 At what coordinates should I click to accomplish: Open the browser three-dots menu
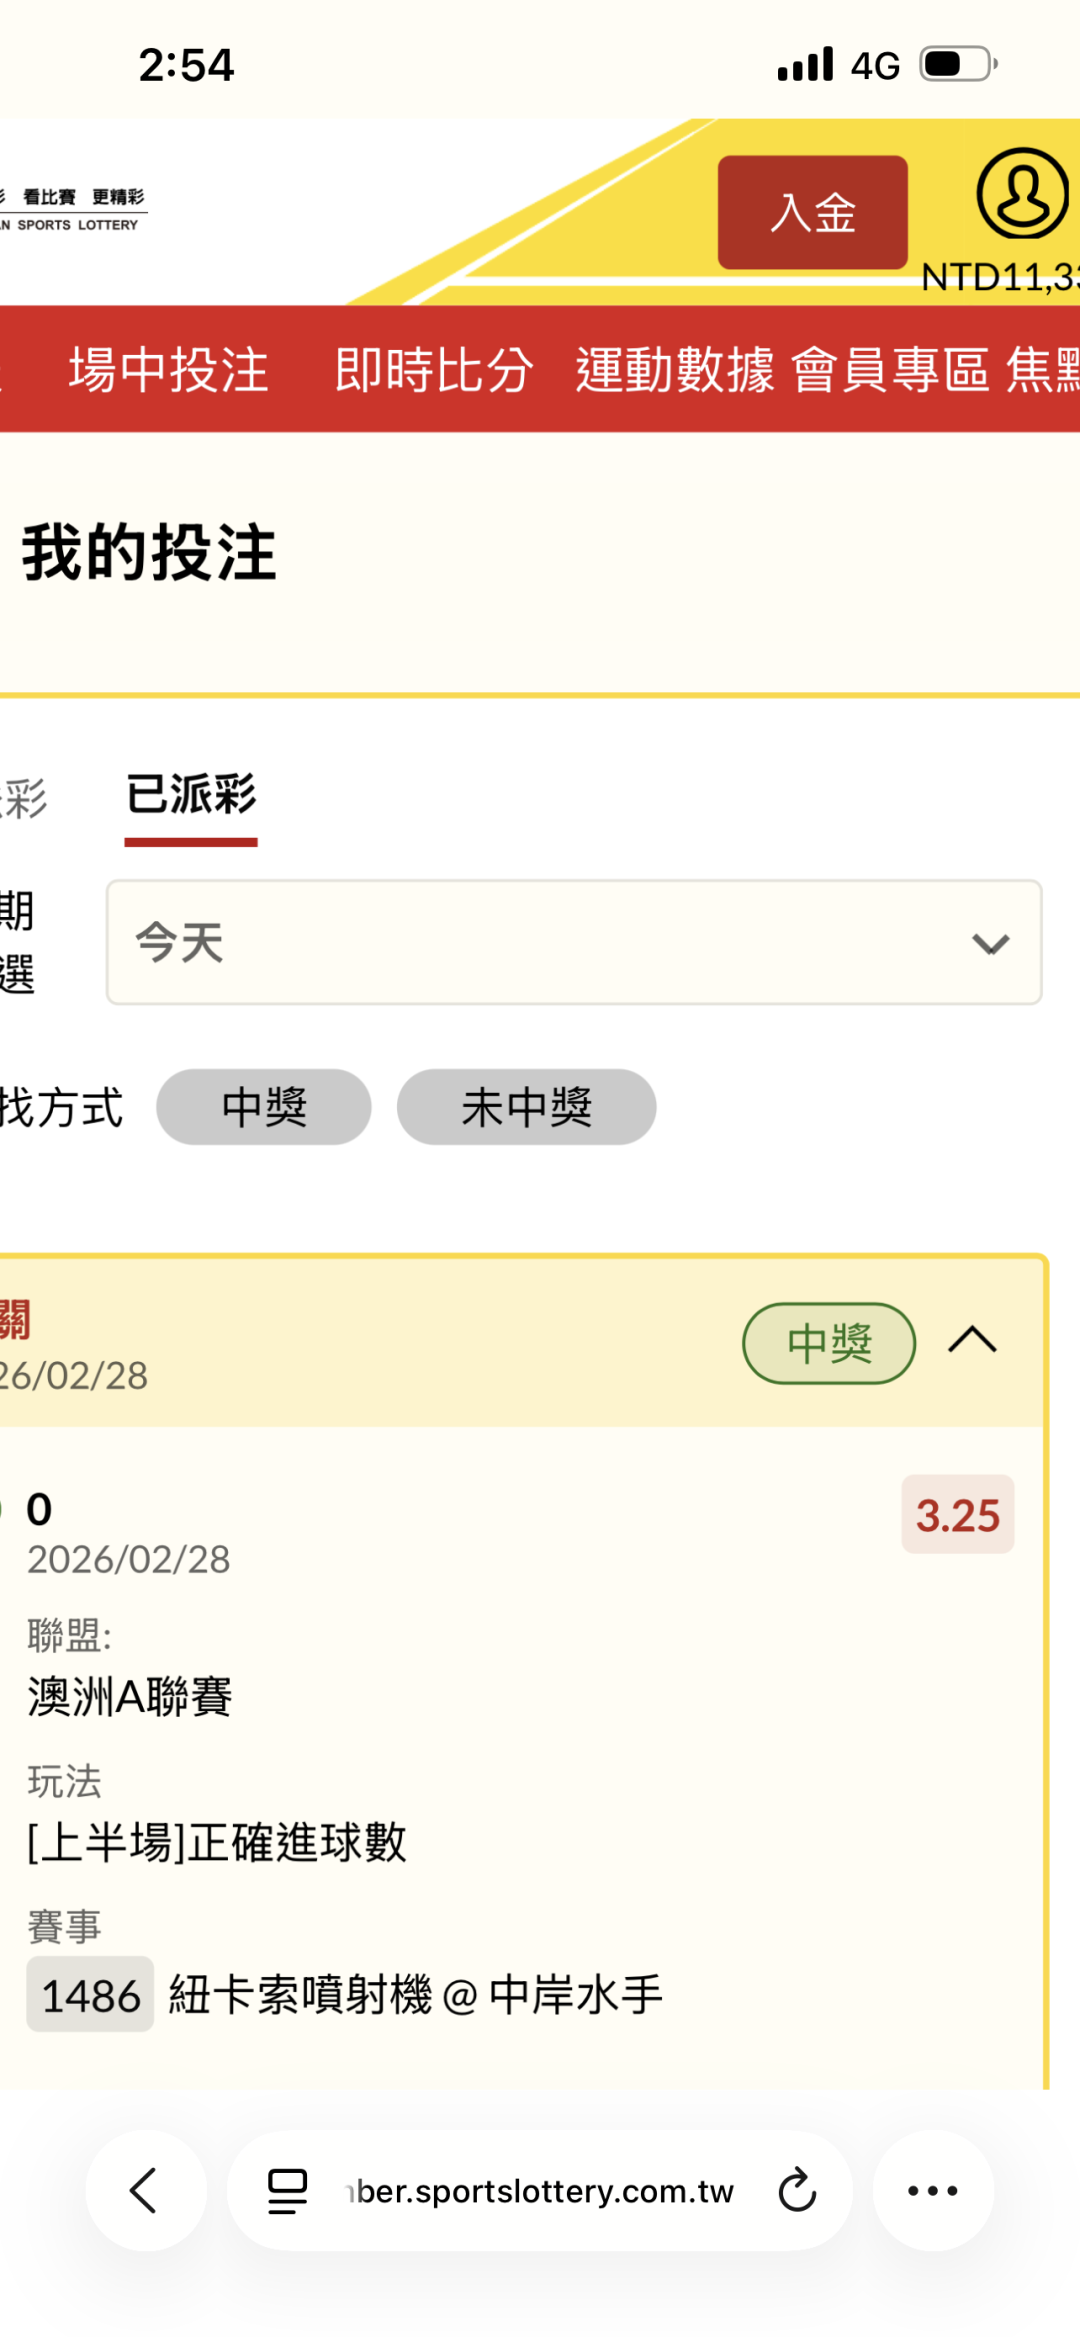[932, 2190]
